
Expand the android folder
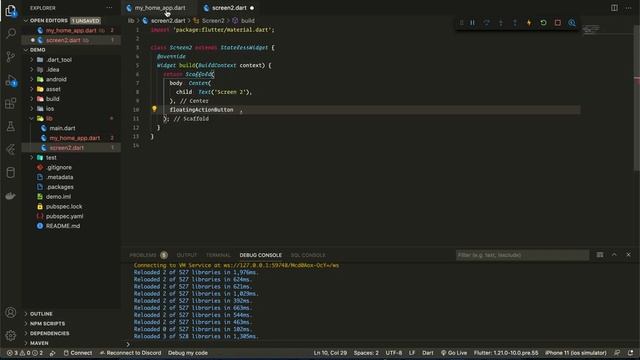(71, 79)
